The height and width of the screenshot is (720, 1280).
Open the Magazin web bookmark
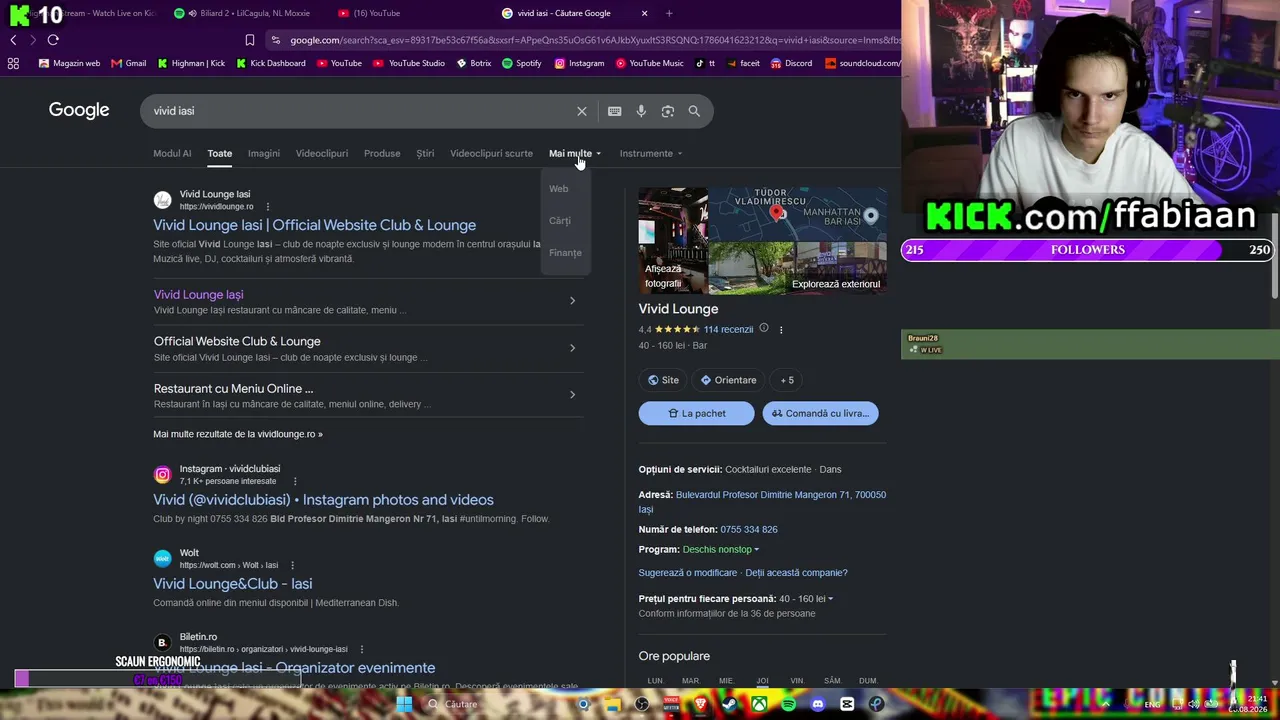tap(69, 63)
